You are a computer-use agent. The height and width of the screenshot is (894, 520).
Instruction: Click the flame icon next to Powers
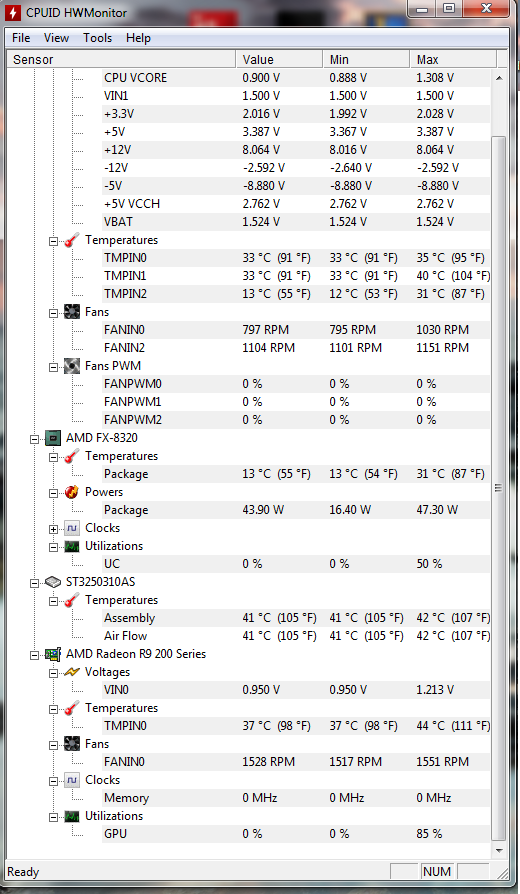(72, 492)
